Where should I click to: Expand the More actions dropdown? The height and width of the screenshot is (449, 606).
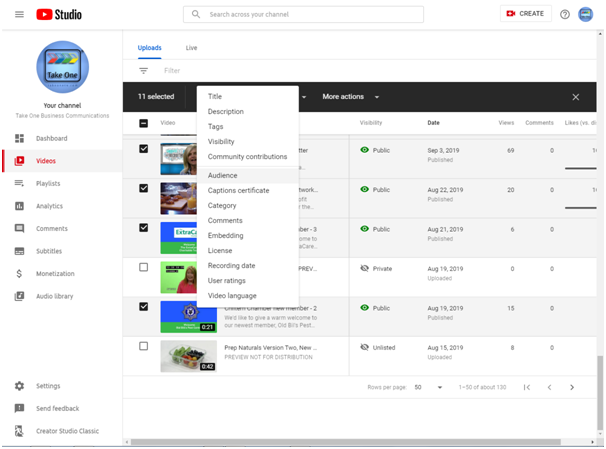[350, 97]
